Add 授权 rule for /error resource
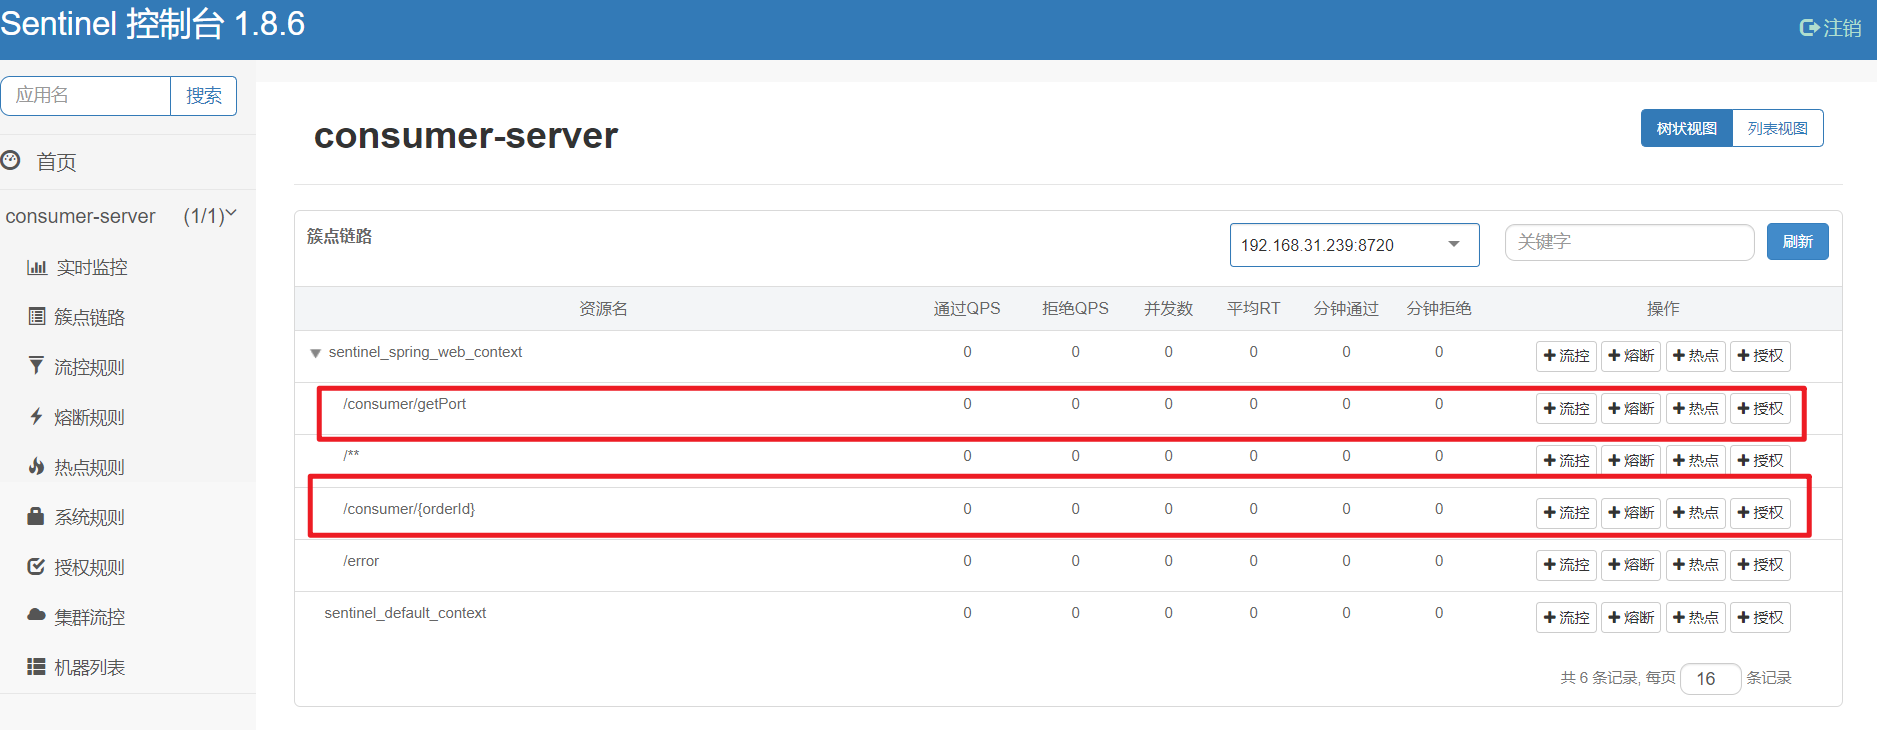The width and height of the screenshot is (1877, 730). pos(1760,565)
